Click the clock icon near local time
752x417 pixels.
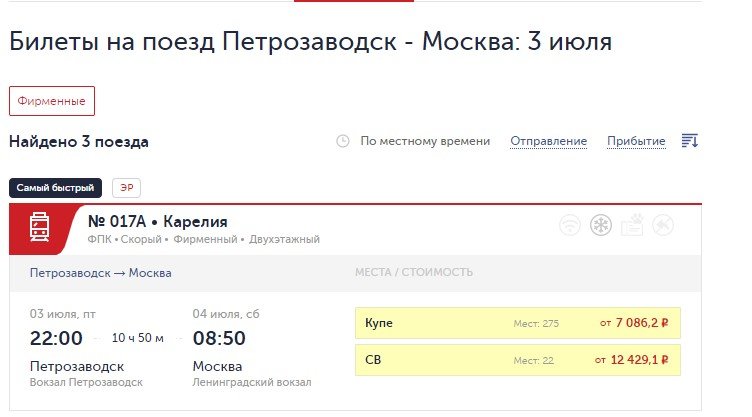click(x=343, y=142)
